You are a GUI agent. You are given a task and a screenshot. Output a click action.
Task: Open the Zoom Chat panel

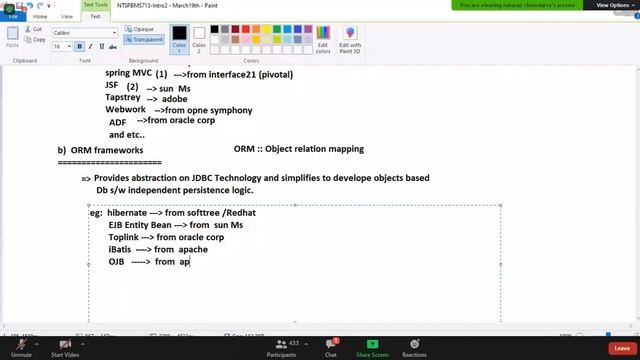coord(331,348)
